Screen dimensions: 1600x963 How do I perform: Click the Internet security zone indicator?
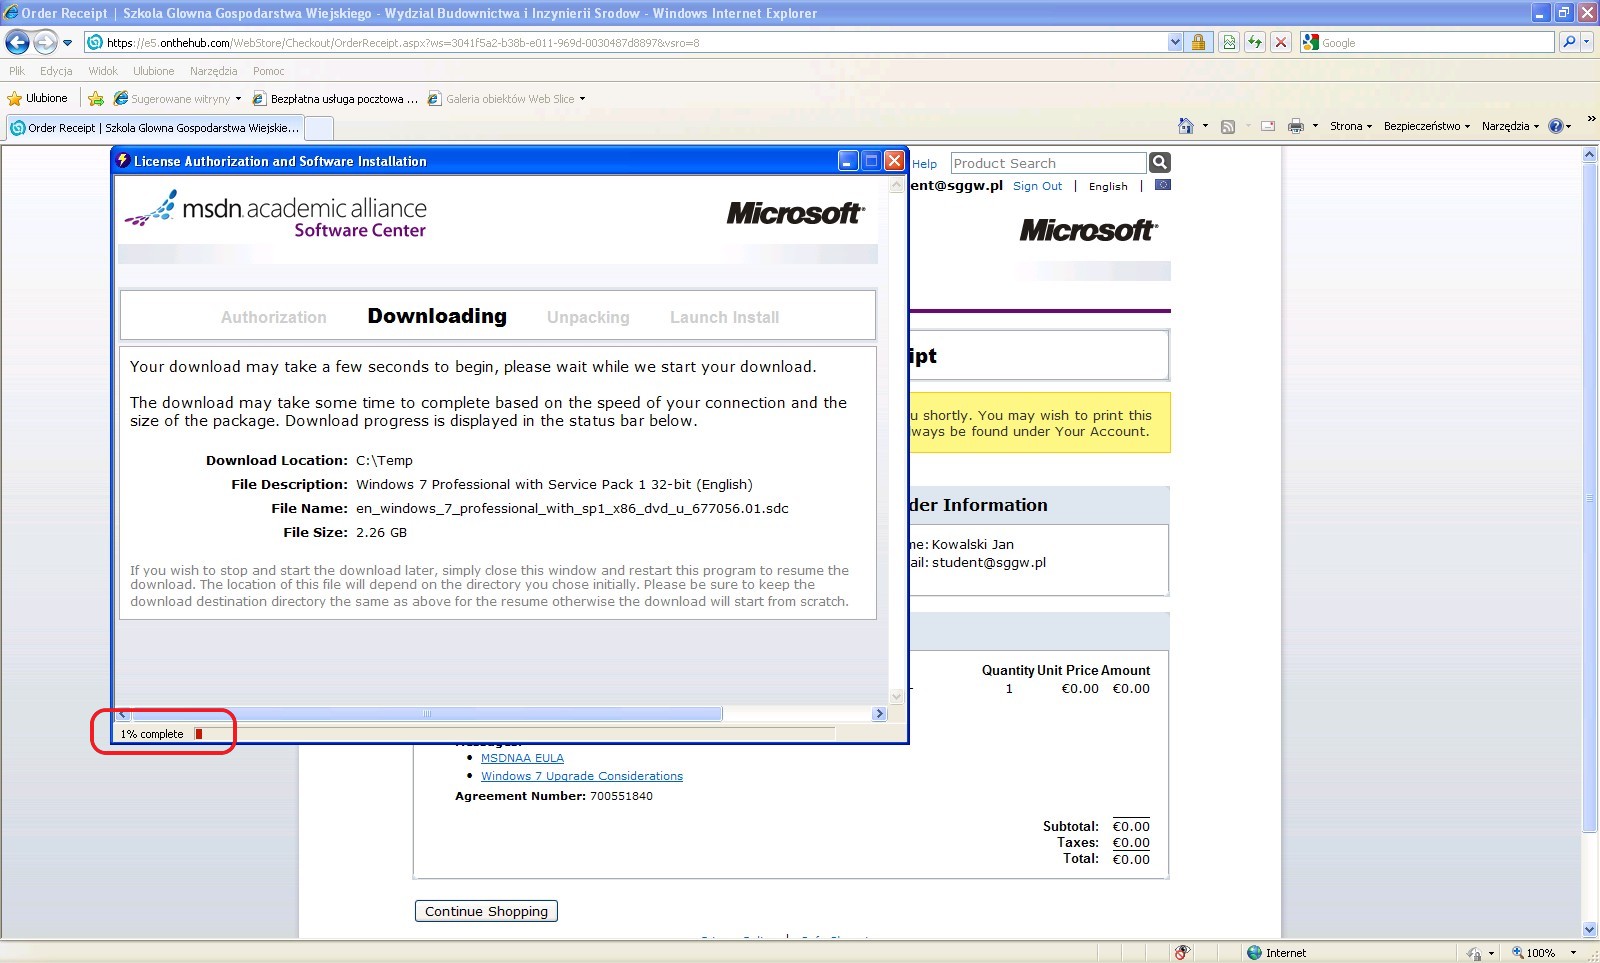[1277, 953]
